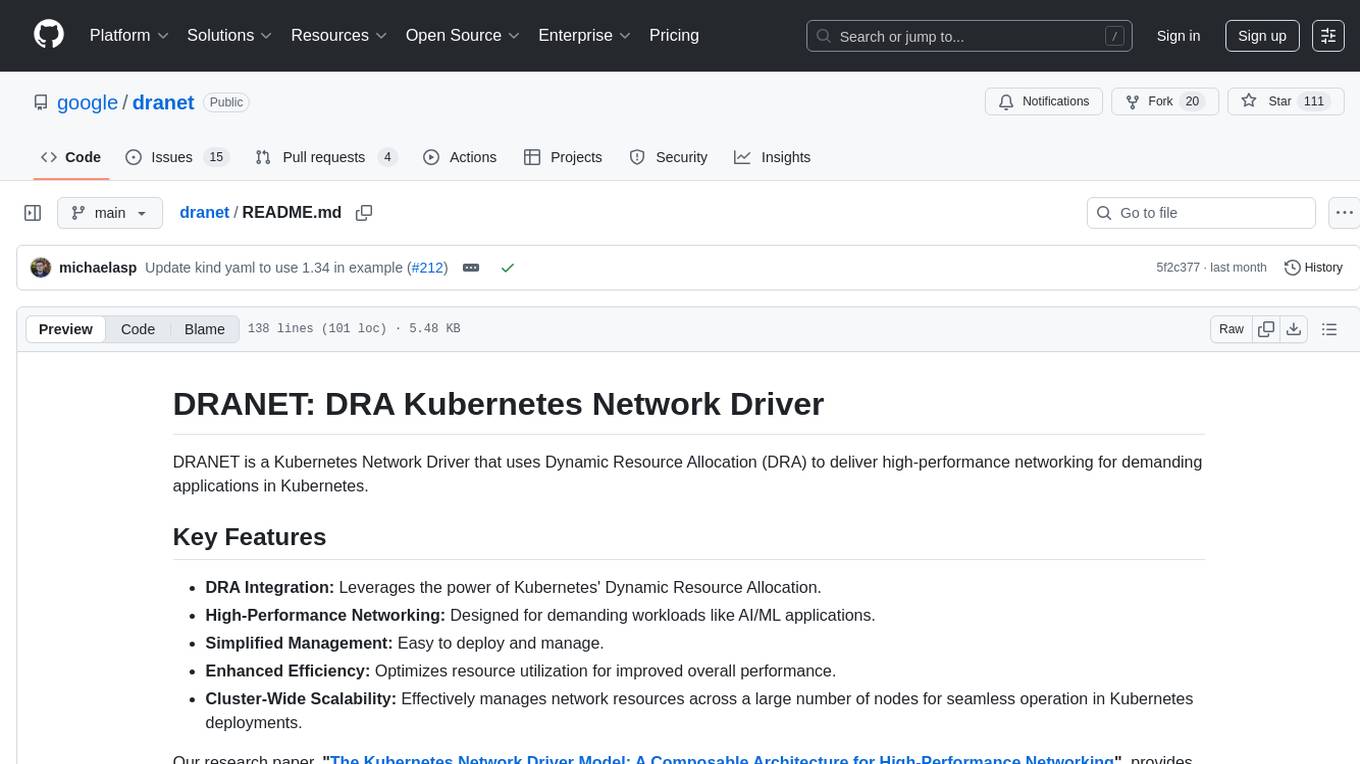Select the Code tab

(x=71, y=157)
